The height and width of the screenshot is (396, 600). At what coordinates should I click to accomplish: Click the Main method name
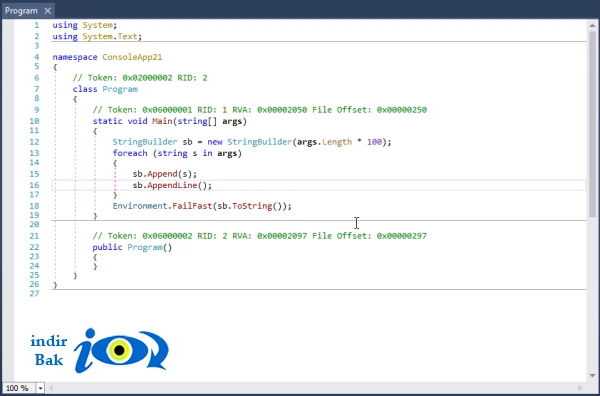coord(162,121)
